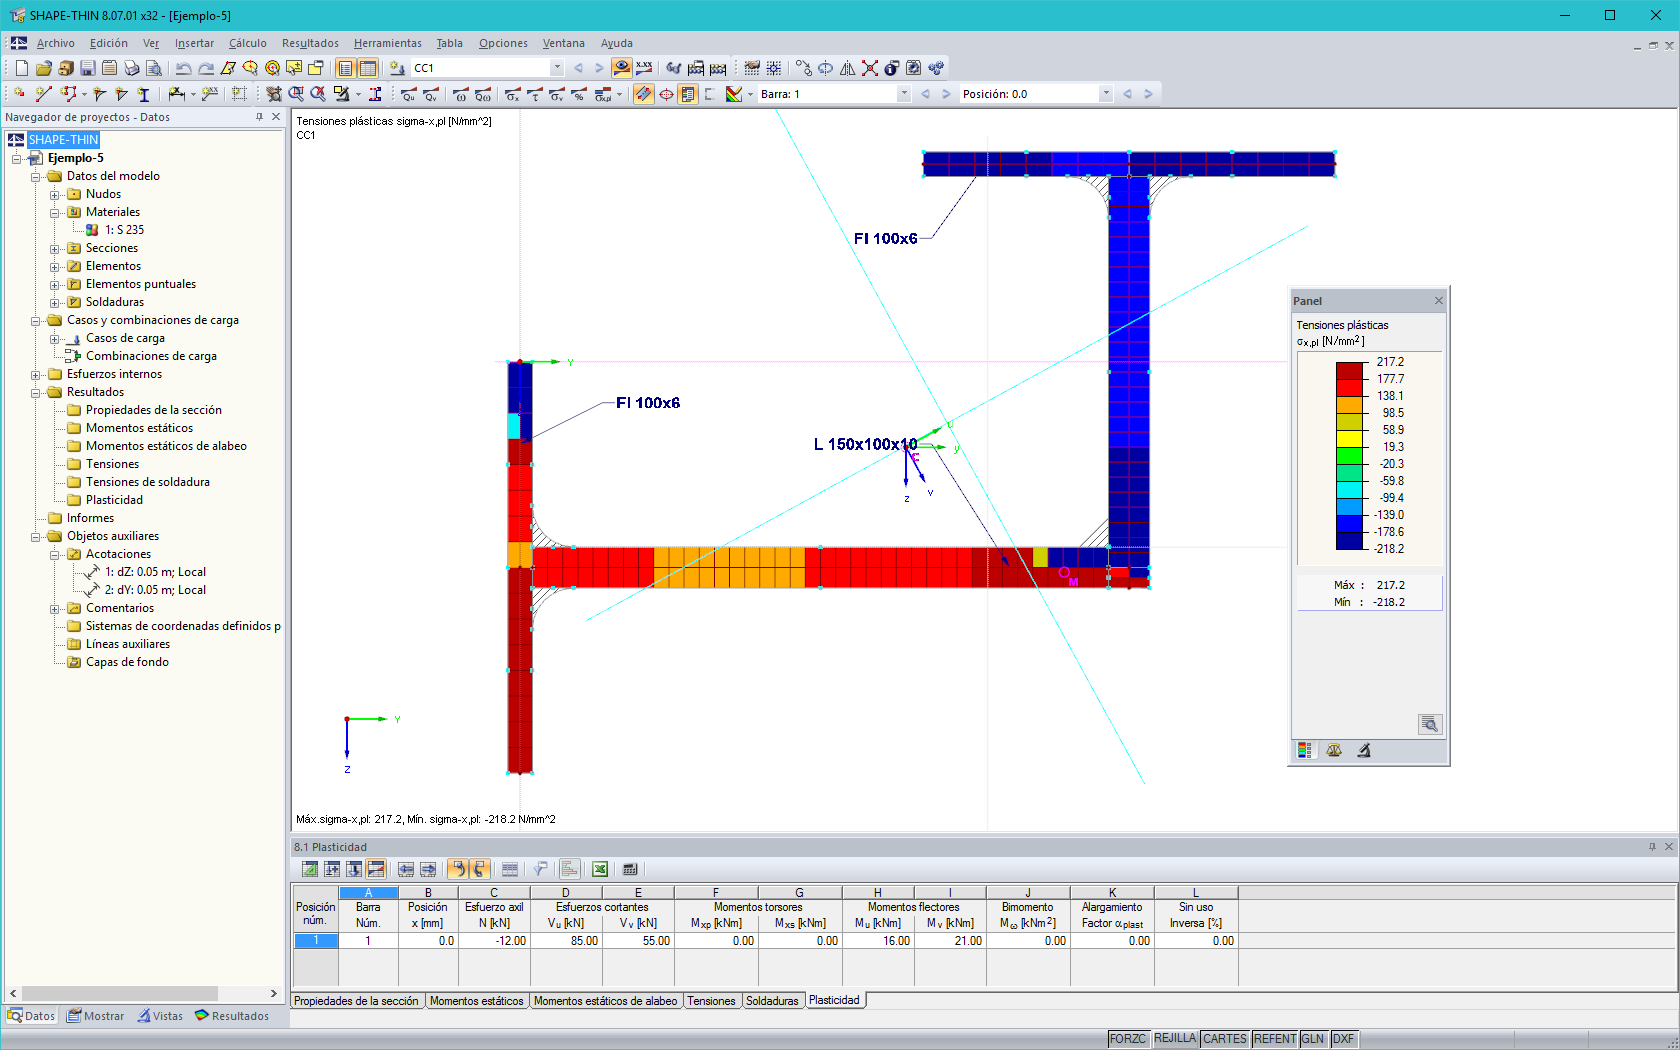Click the Panel magnifier button
Viewport: 1680px width, 1050px height.
coord(1430,724)
